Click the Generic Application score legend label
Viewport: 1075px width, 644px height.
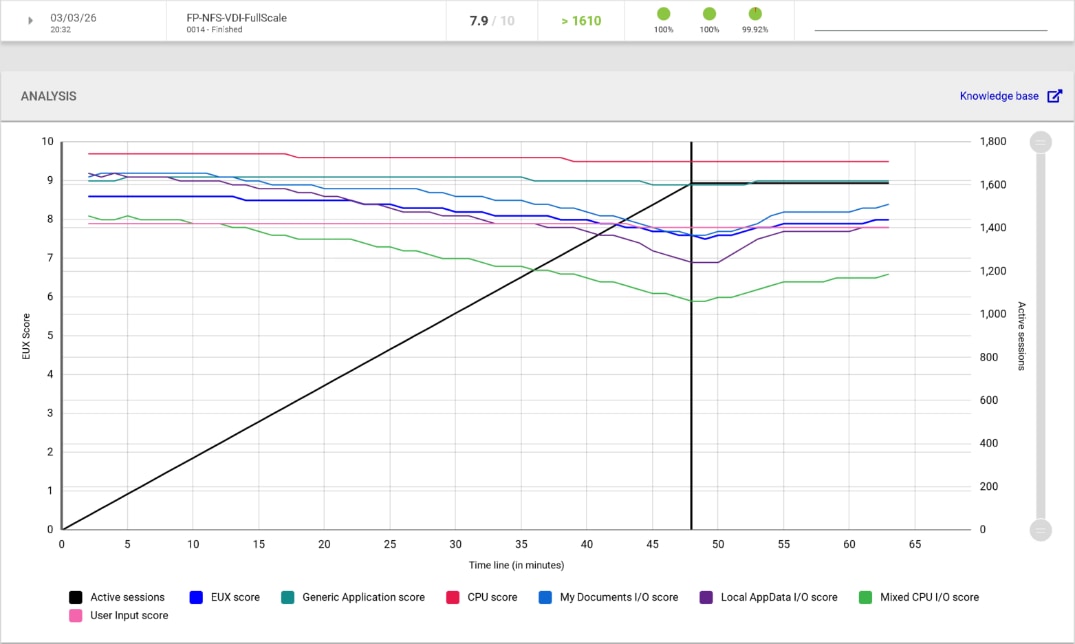coord(363,597)
